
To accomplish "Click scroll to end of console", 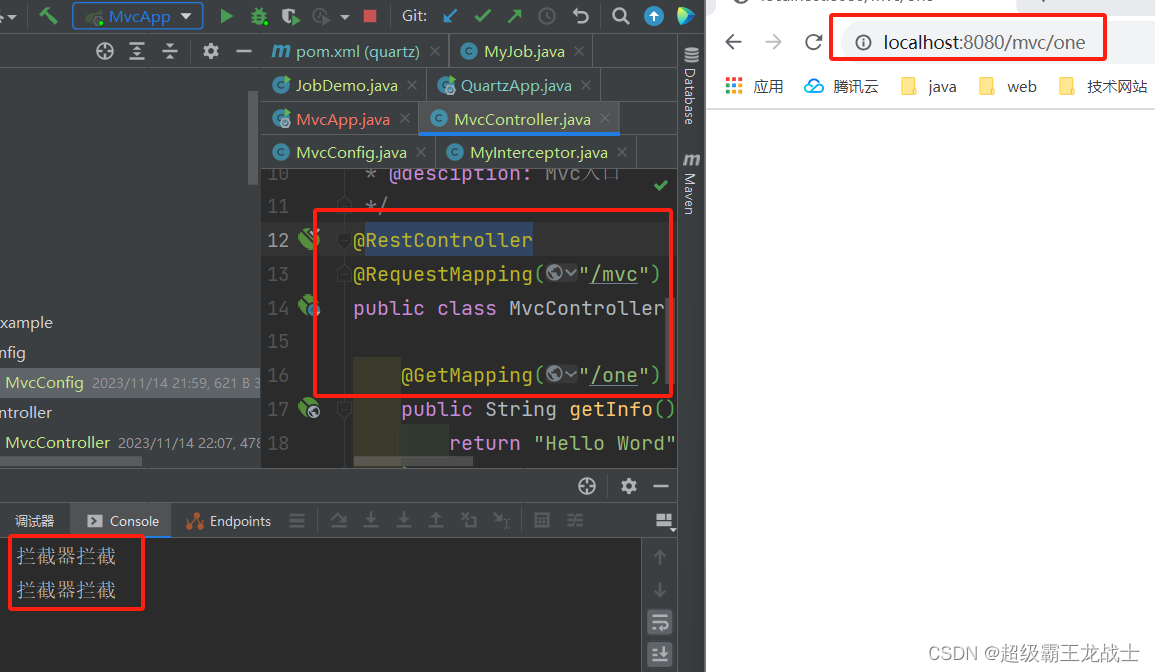I will tap(660, 654).
